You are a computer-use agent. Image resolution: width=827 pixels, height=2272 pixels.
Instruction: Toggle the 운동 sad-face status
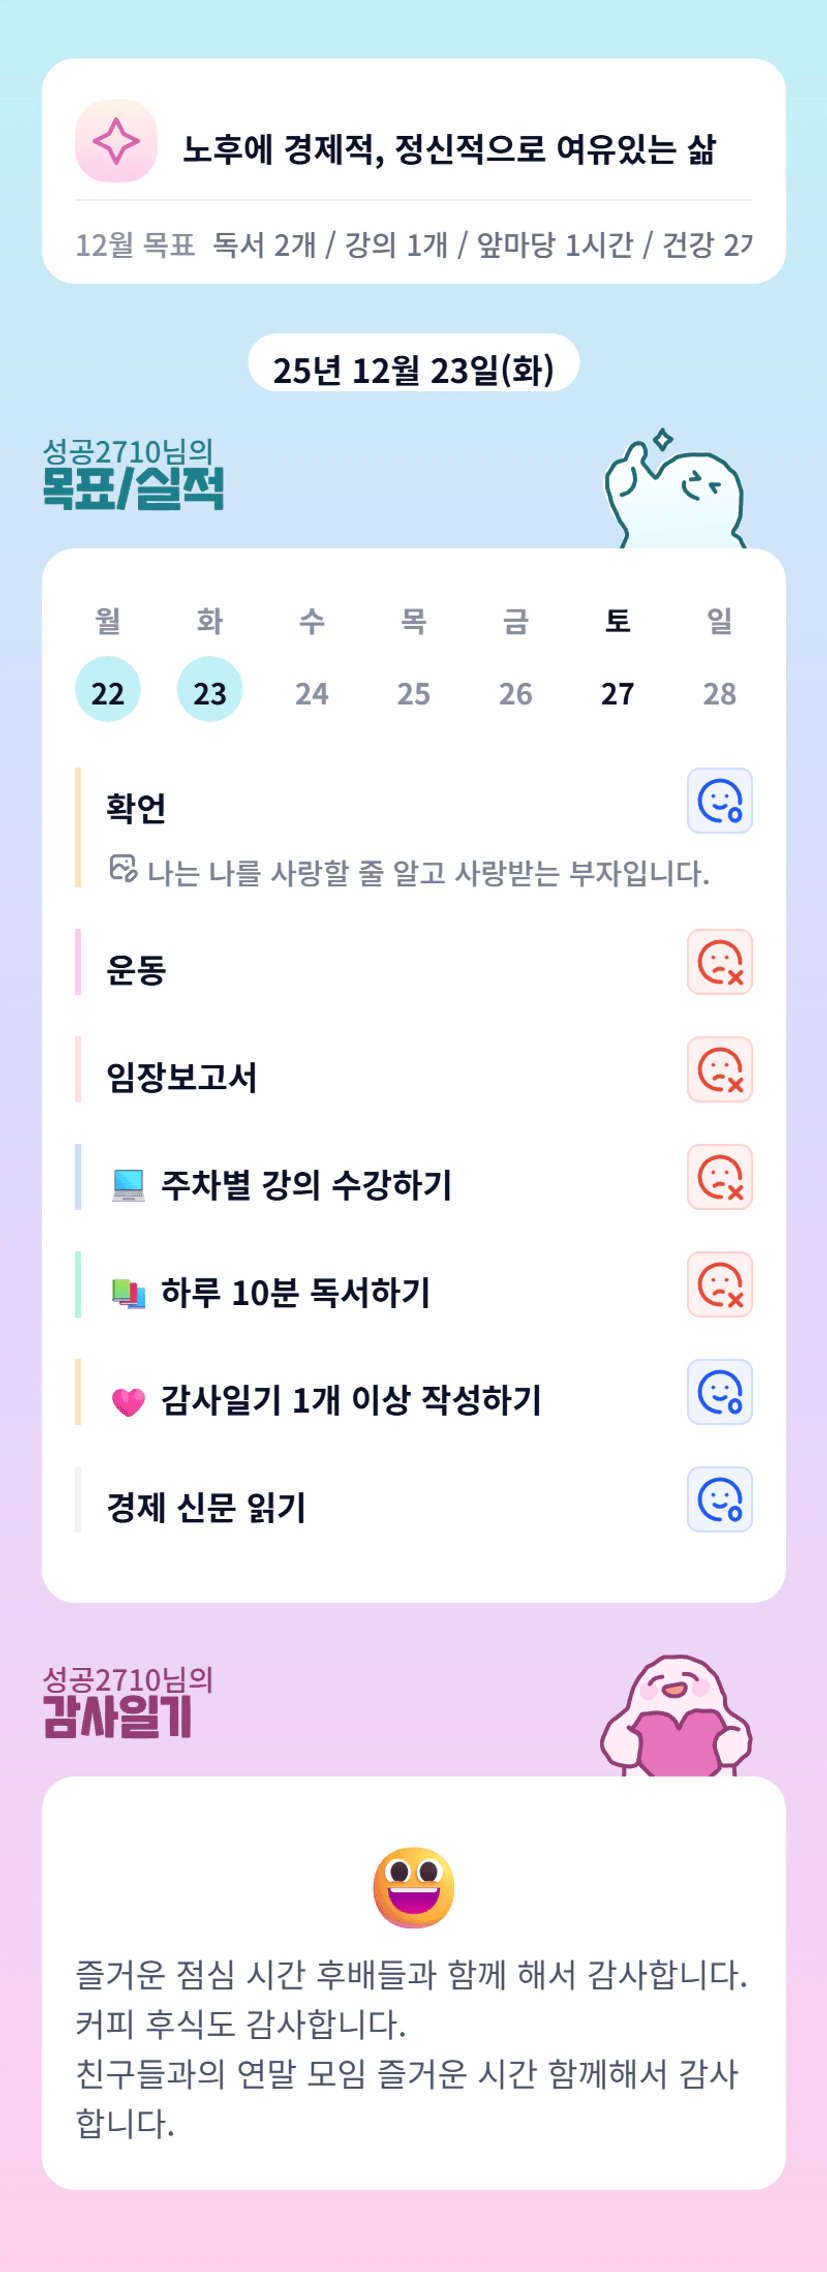[719, 963]
